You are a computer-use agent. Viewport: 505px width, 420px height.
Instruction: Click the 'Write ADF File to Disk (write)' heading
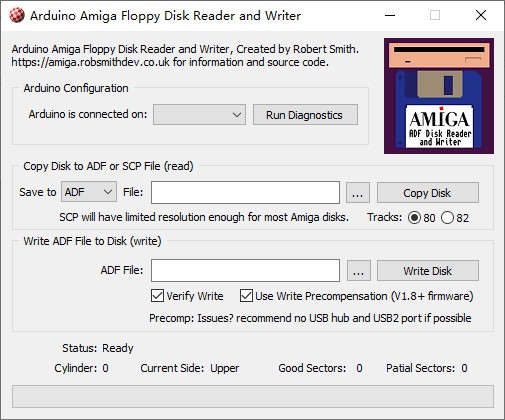pos(92,241)
